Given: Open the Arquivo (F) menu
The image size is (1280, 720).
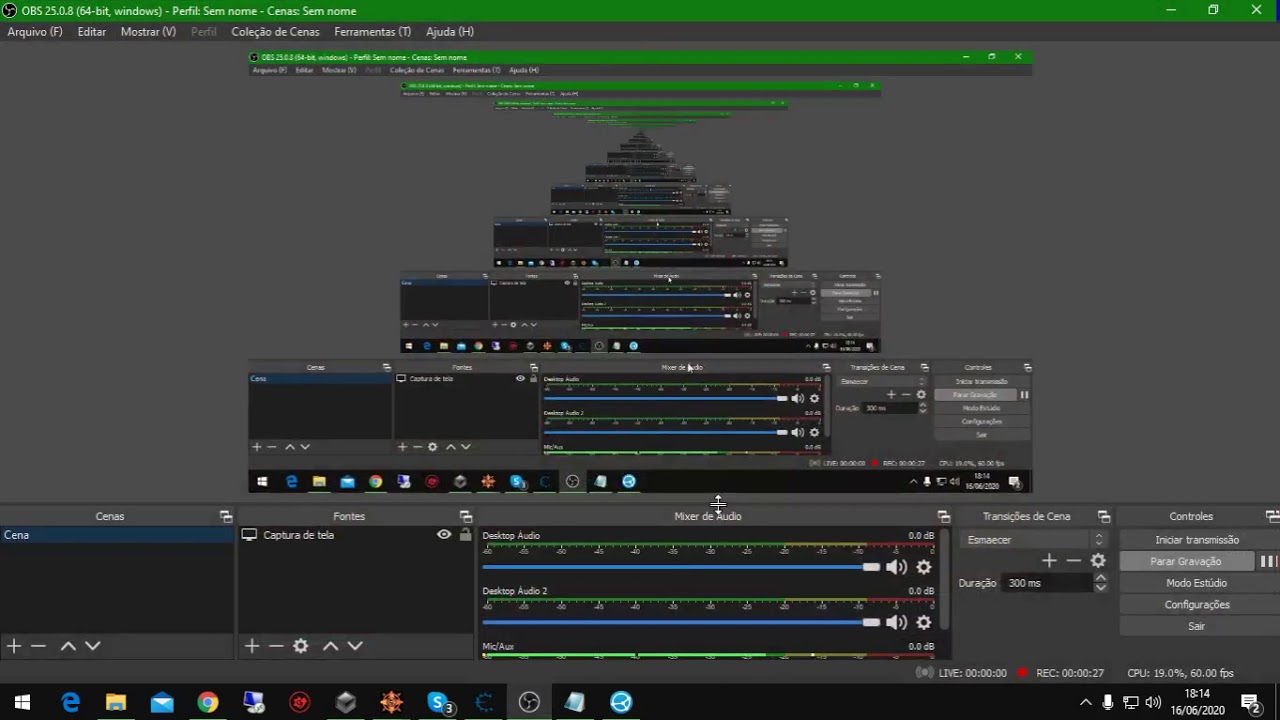Looking at the screenshot, I should coord(35,32).
